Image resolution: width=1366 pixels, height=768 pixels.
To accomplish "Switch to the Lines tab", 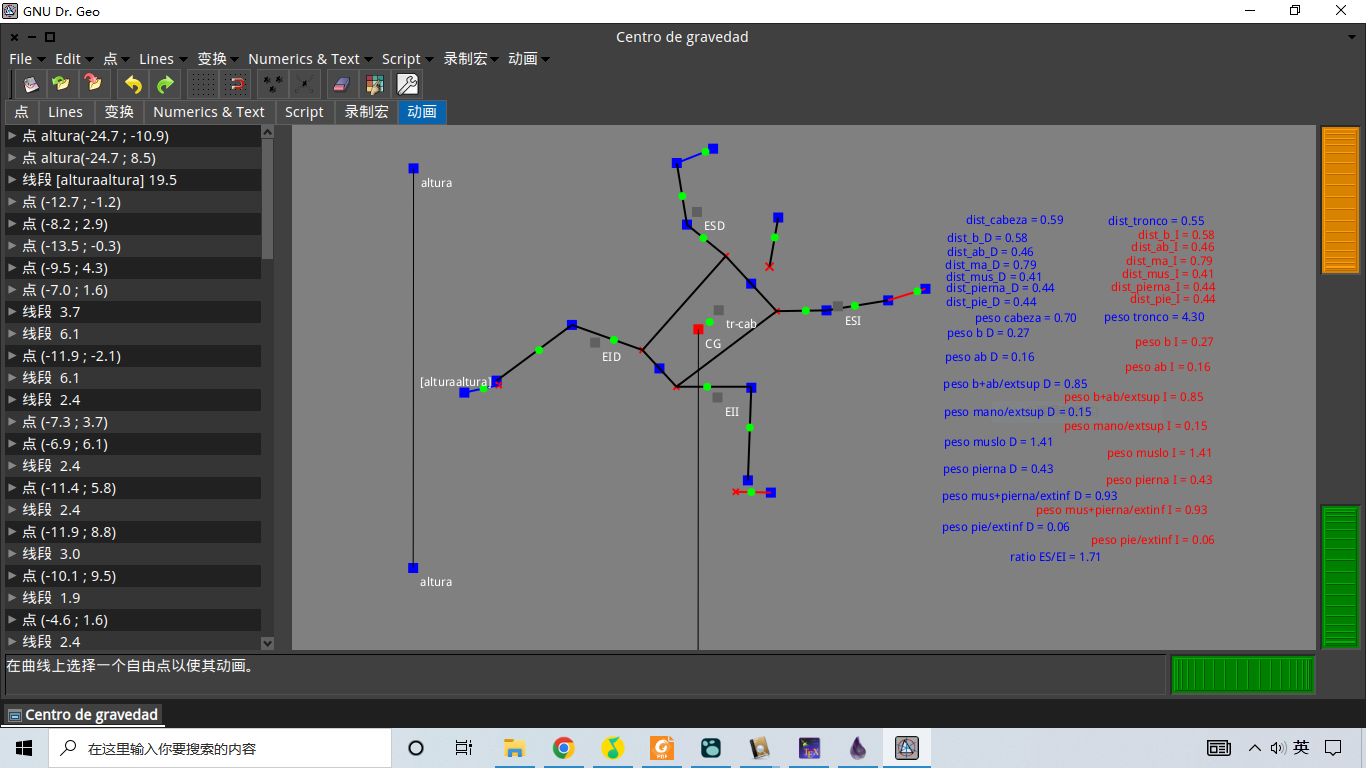I will [x=66, y=112].
